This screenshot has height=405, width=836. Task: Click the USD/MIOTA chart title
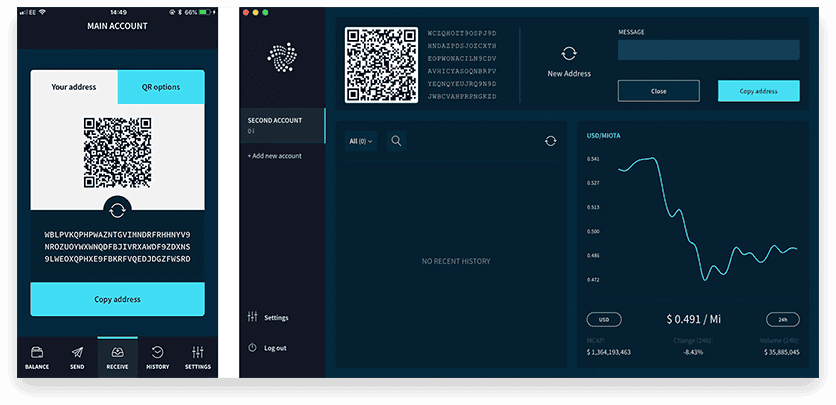603,136
